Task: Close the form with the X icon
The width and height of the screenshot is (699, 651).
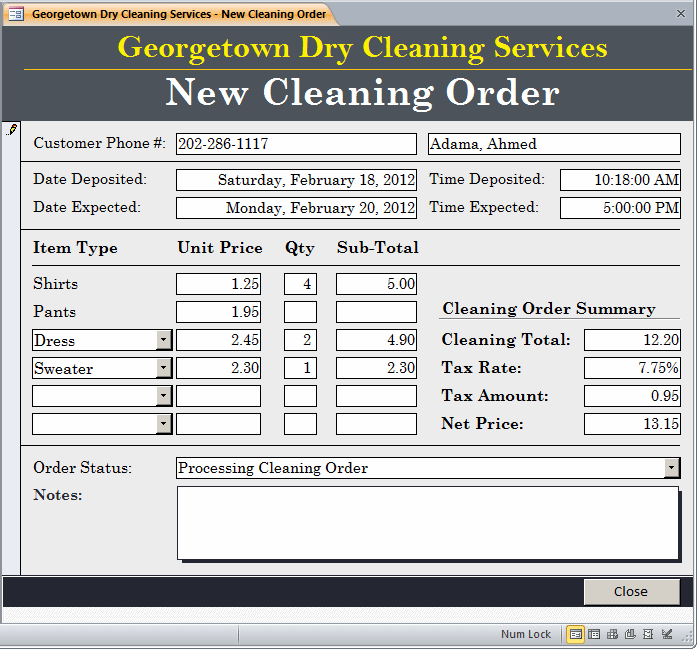Action: (x=680, y=14)
